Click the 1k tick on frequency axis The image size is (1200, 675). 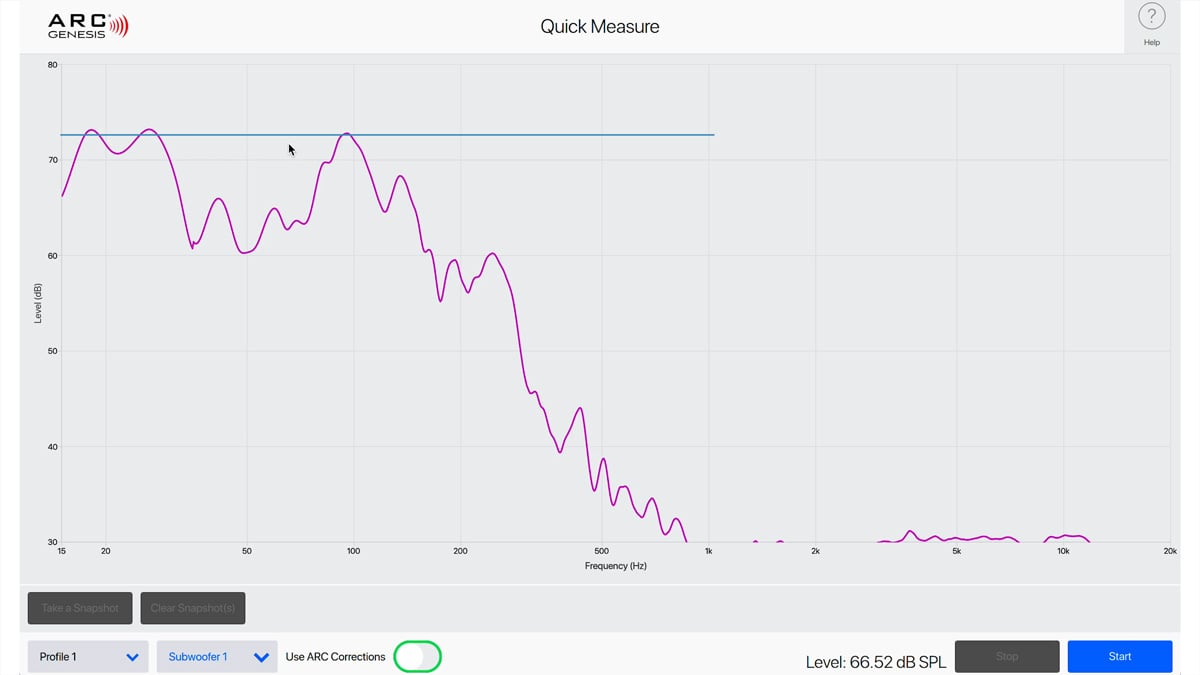point(709,551)
